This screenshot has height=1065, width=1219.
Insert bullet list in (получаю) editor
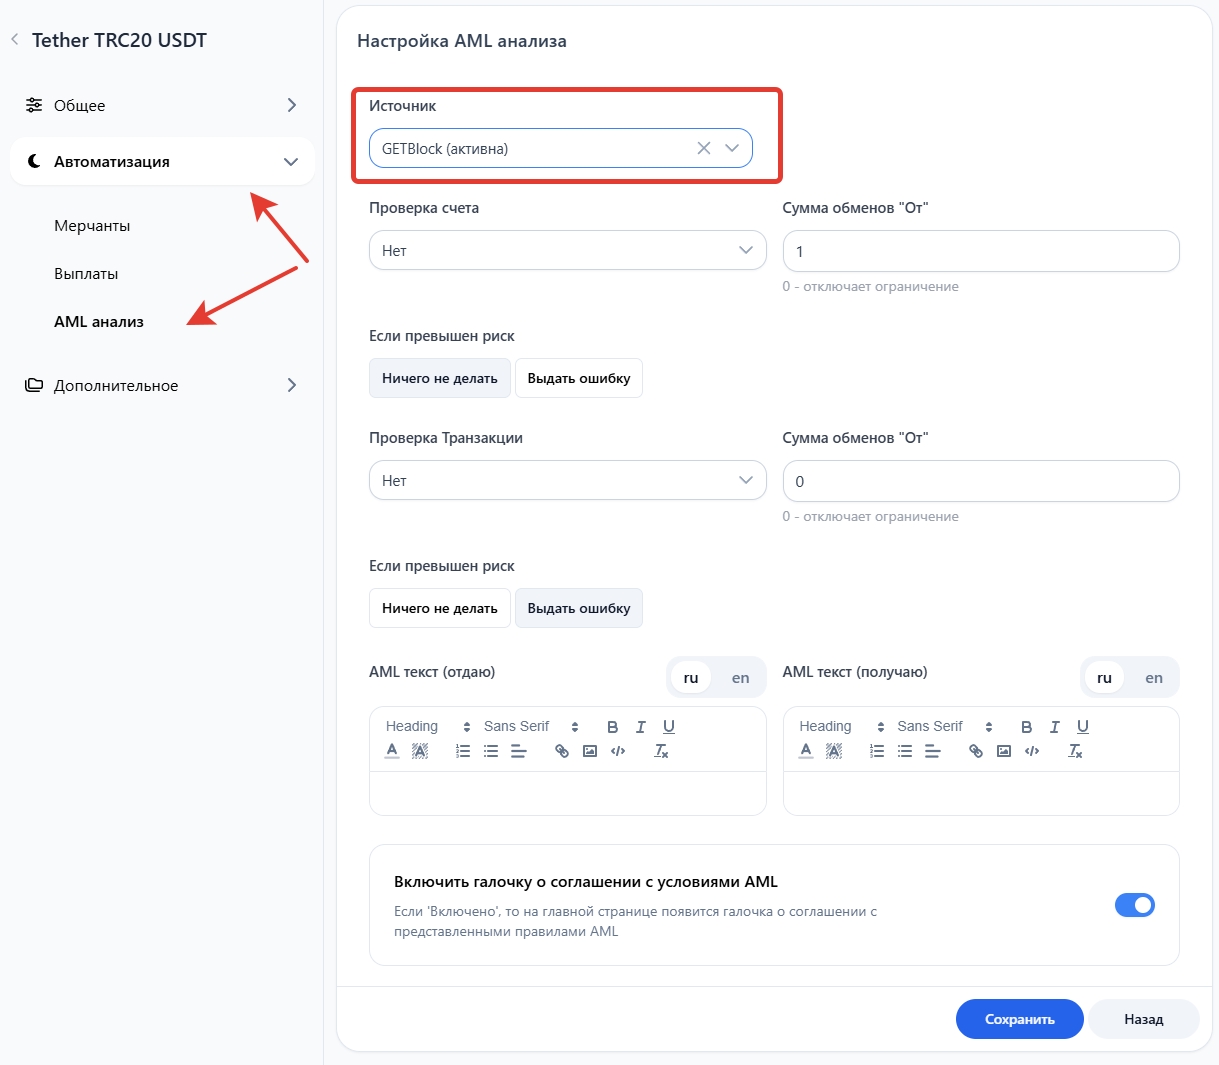click(905, 751)
